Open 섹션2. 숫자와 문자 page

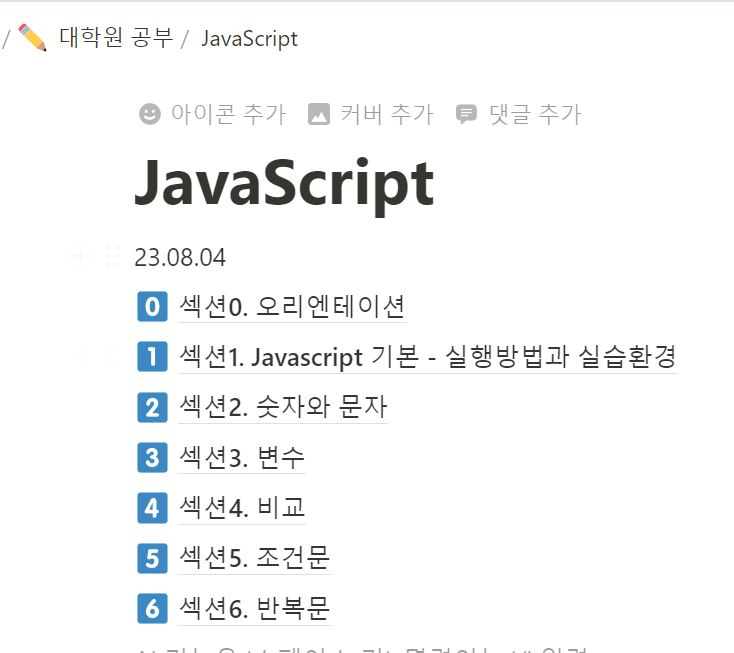click(x=283, y=407)
